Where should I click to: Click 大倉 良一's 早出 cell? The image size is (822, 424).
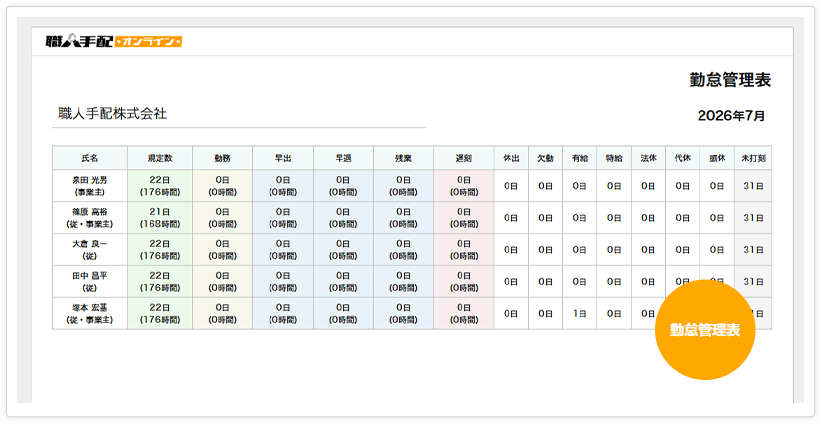pos(283,249)
